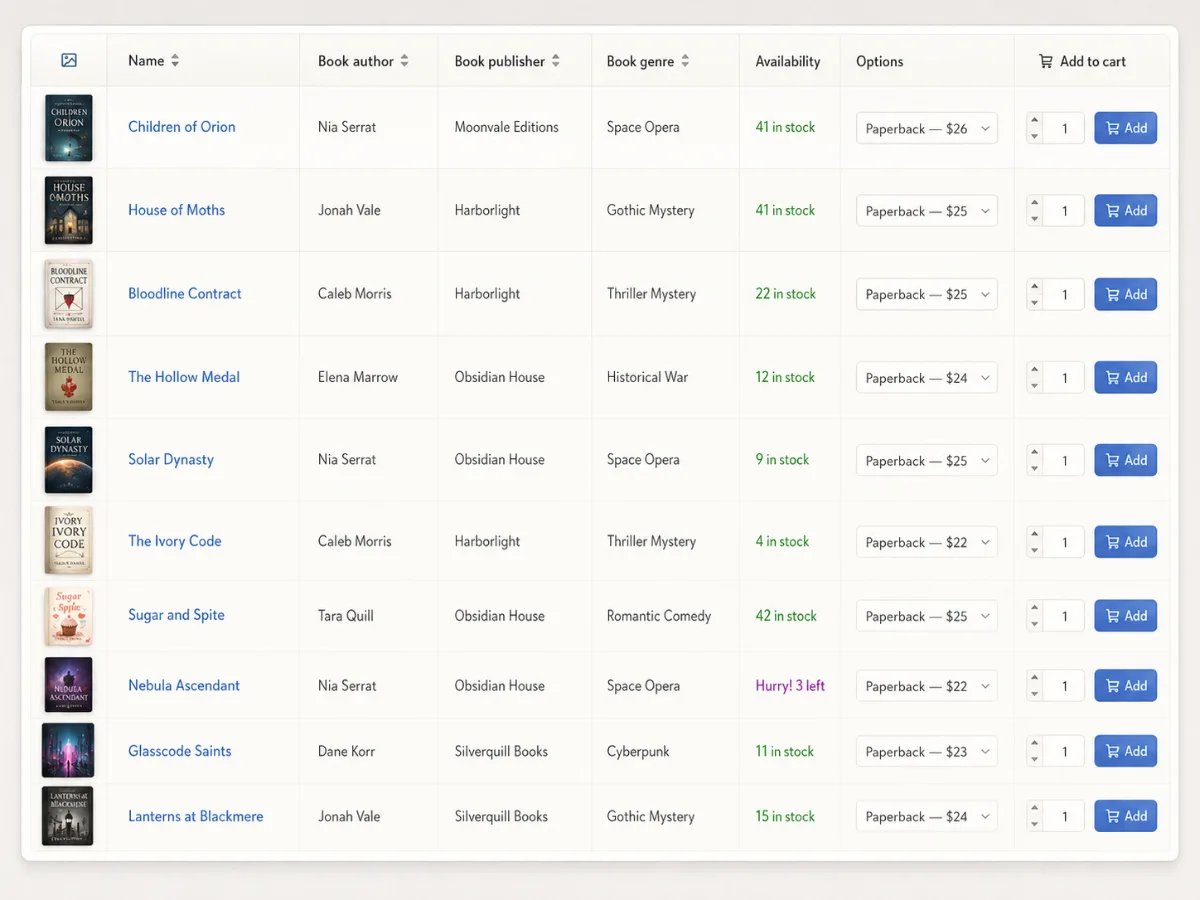This screenshot has height=900, width=1200.
Task: Add Lanterns at Blackmere to cart
Action: (1126, 817)
